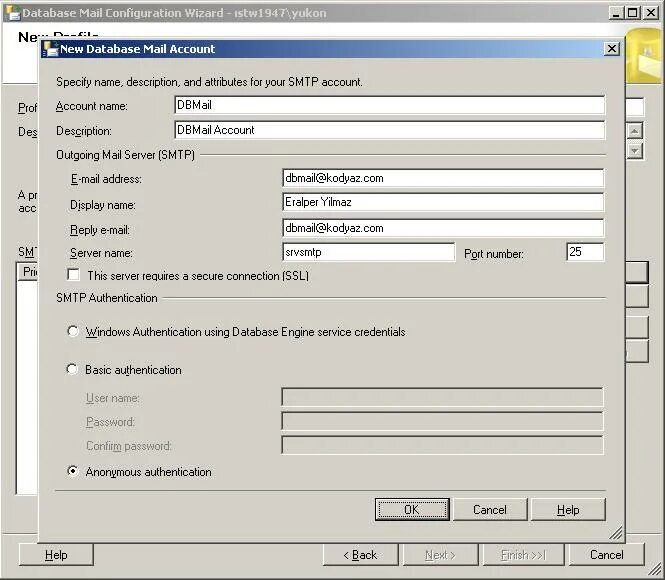This screenshot has height=580, width=665.
Task: Click the Database Mail Configuration Wizard title icon
Action: pyautogui.click(x=13, y=13)
